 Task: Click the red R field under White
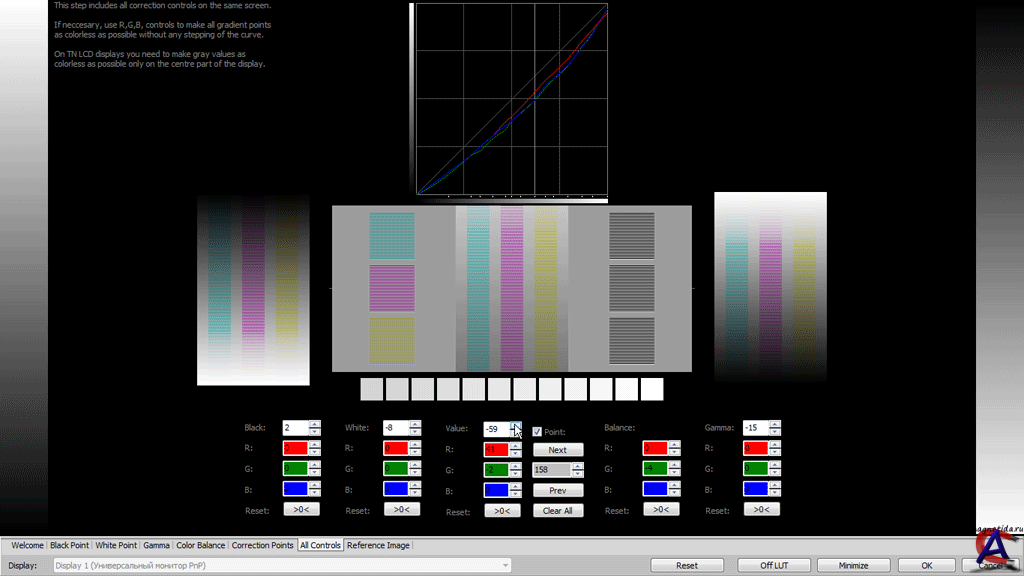click(396, 449)
